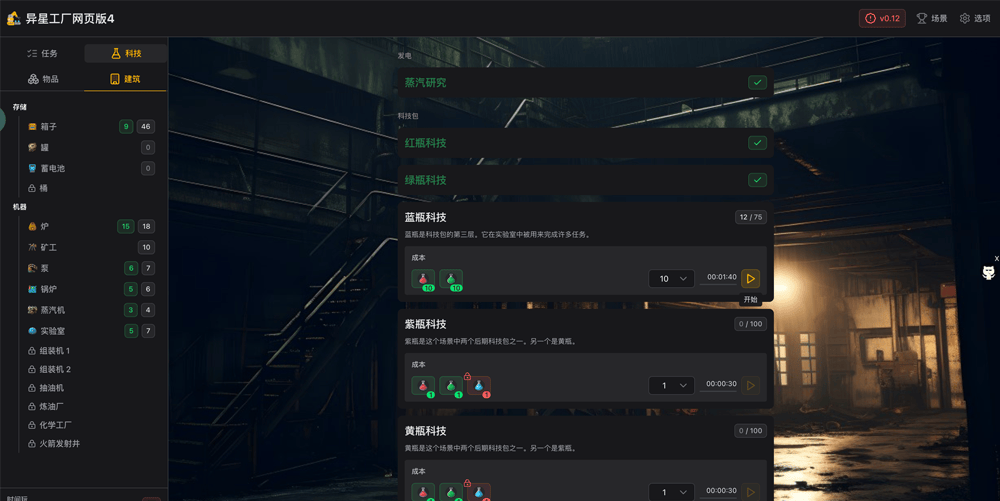The height and width of the screenshot is (501, 1000).
Task: Click the 0 count beside 蓄电池
Action: [x=148, y=168]
